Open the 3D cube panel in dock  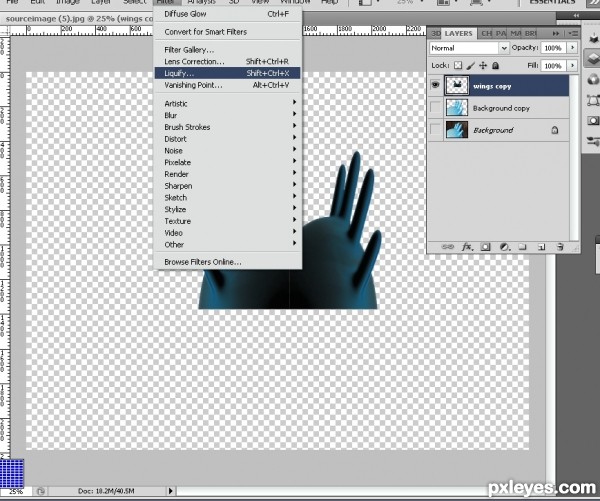point(593,38)
